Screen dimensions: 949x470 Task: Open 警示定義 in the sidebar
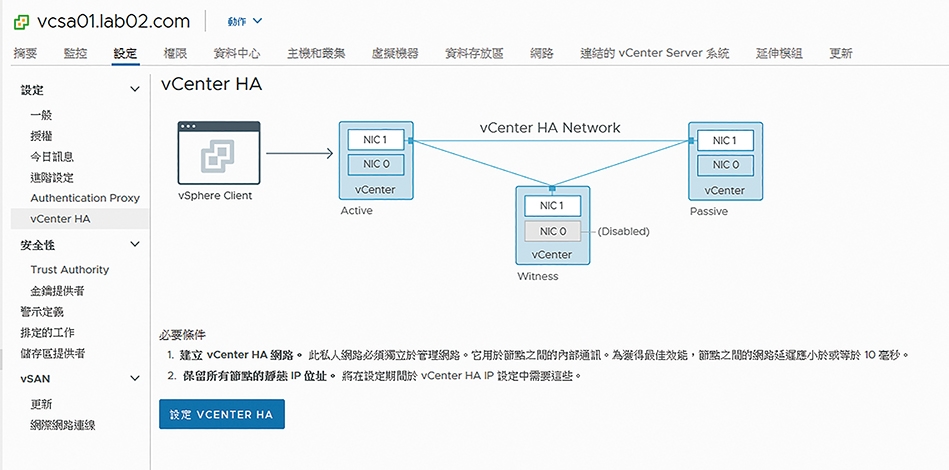pyautogui.click(x=42, y=312)
